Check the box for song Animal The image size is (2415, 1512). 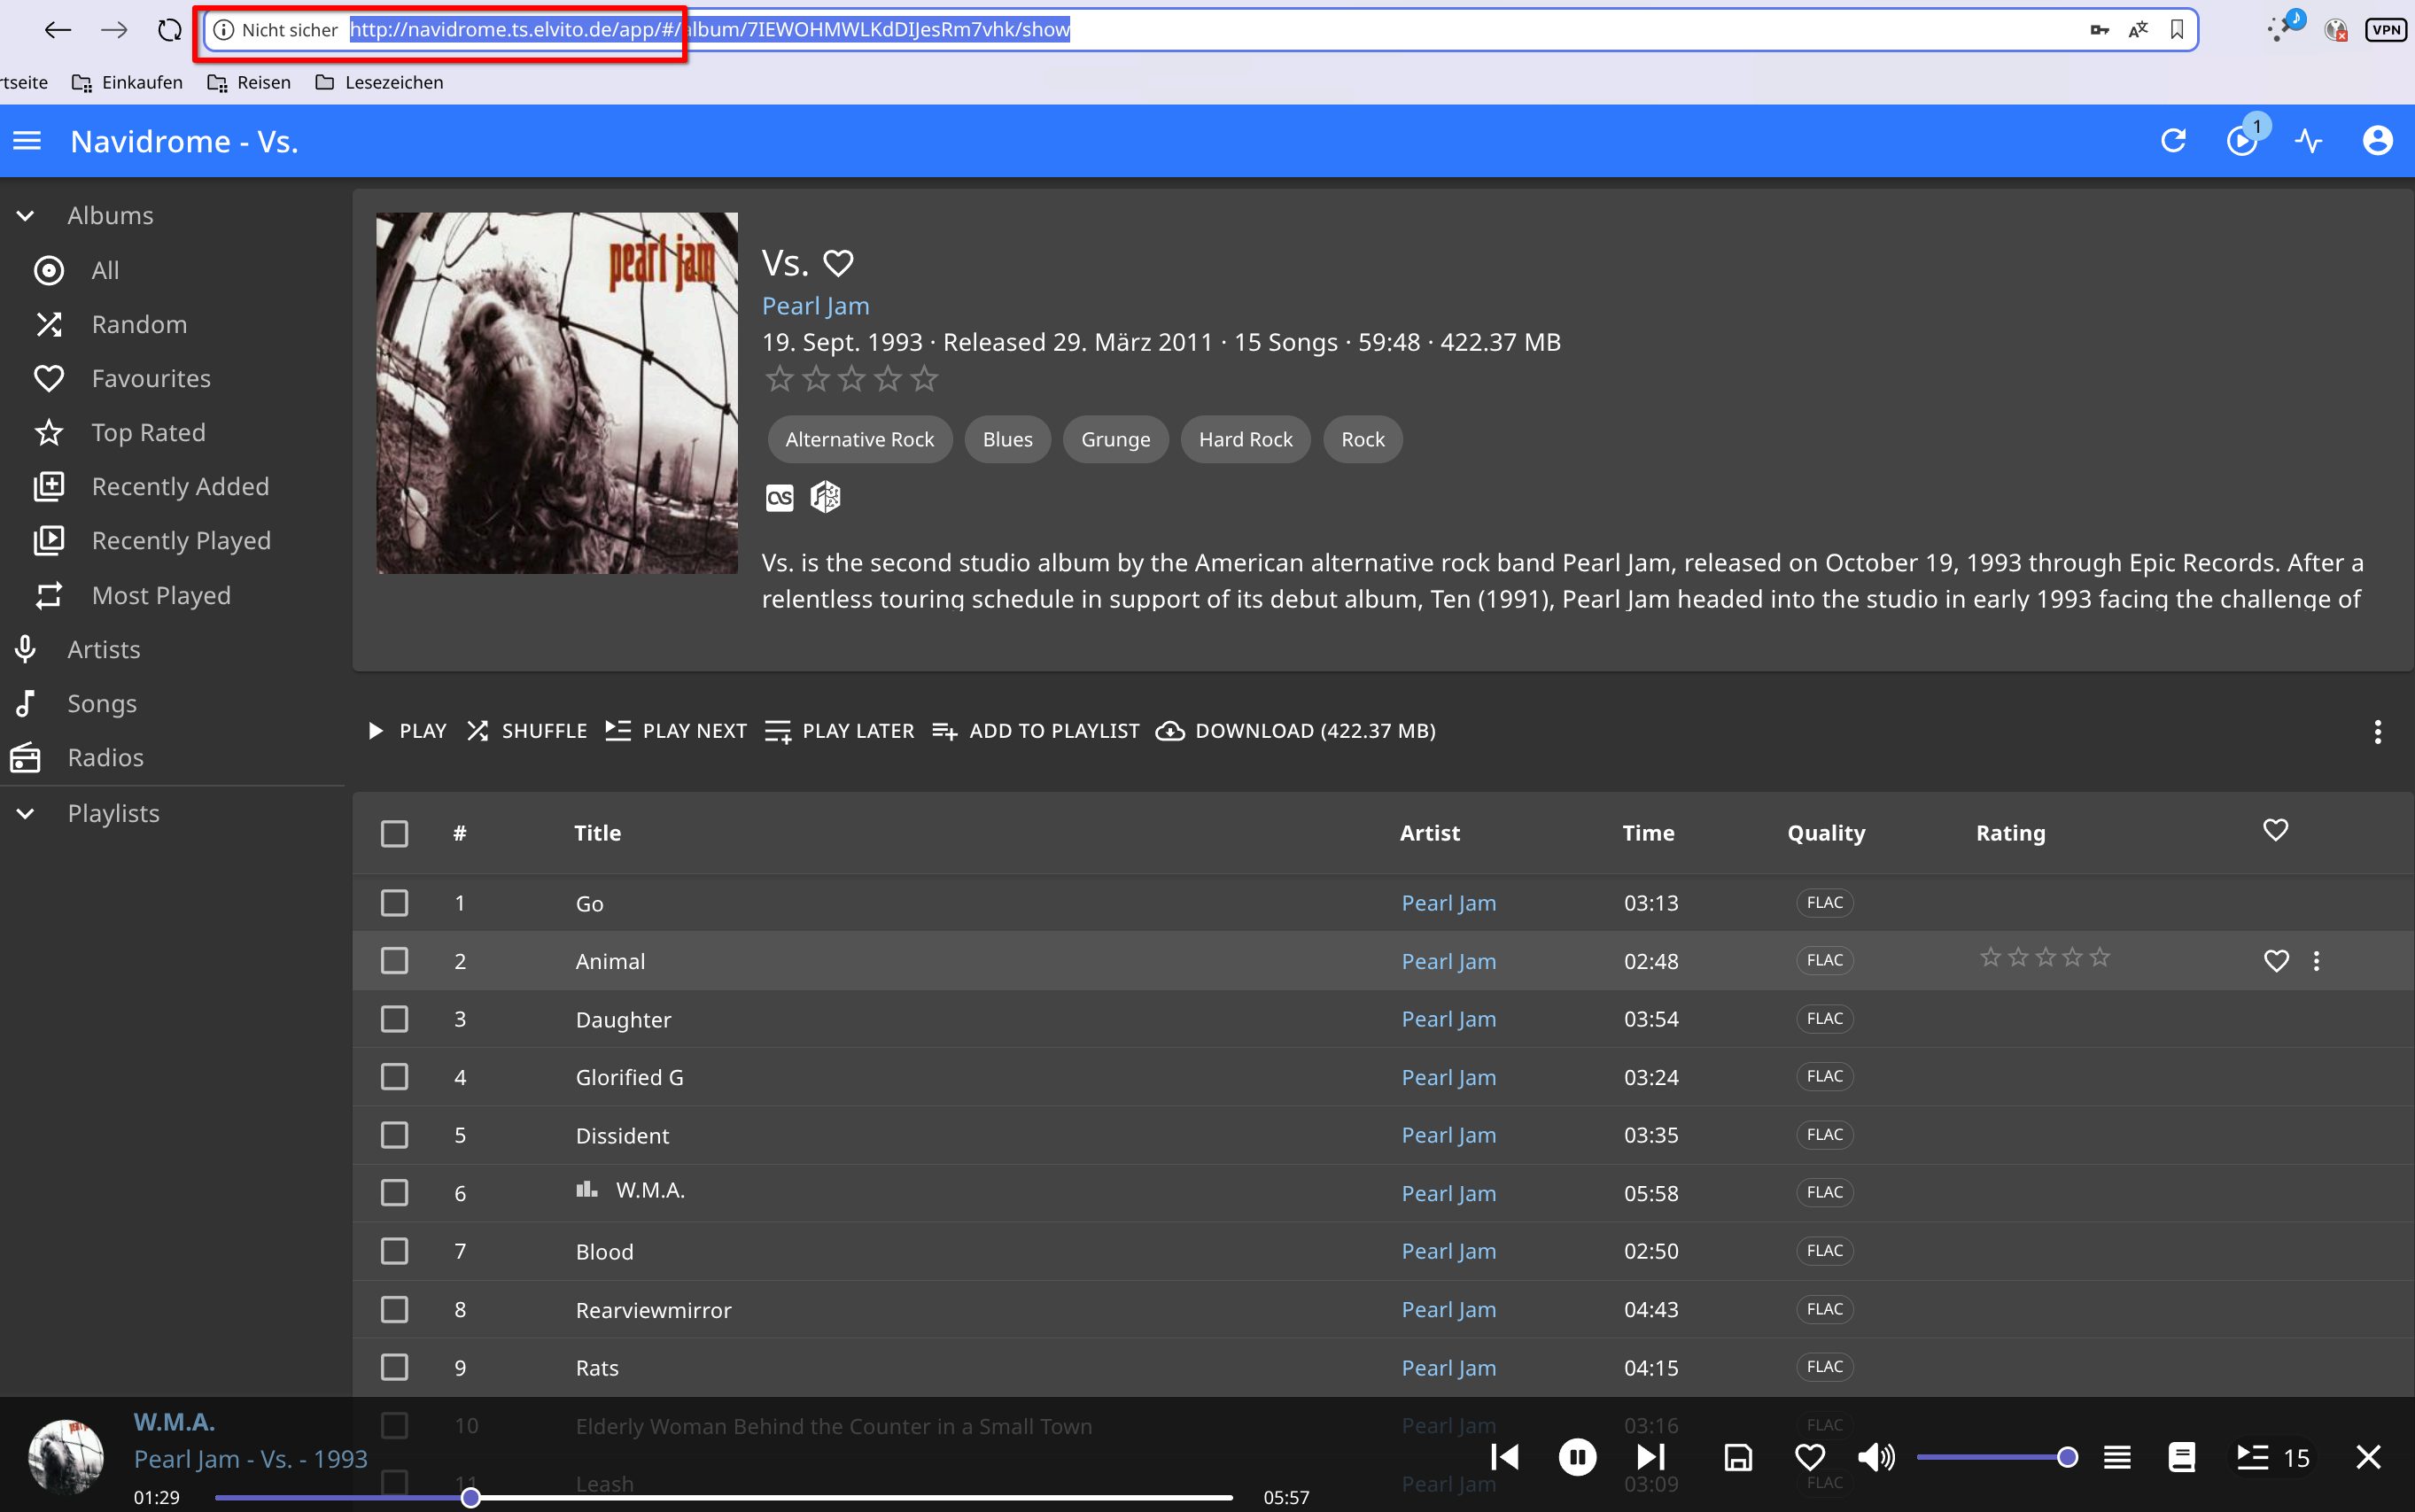395,961
